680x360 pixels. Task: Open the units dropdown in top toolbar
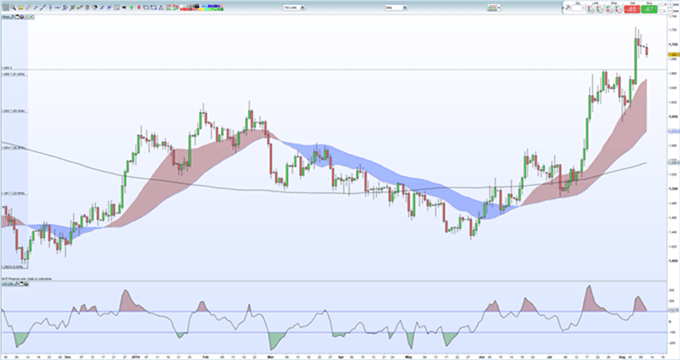tap(294, 7)
